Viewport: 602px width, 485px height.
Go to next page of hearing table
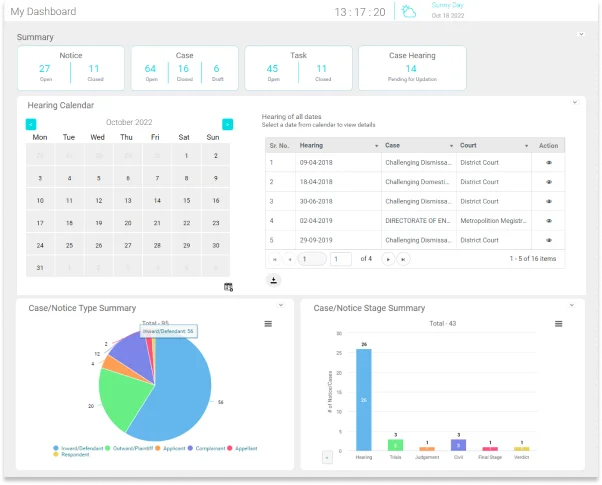click(388, 259)
